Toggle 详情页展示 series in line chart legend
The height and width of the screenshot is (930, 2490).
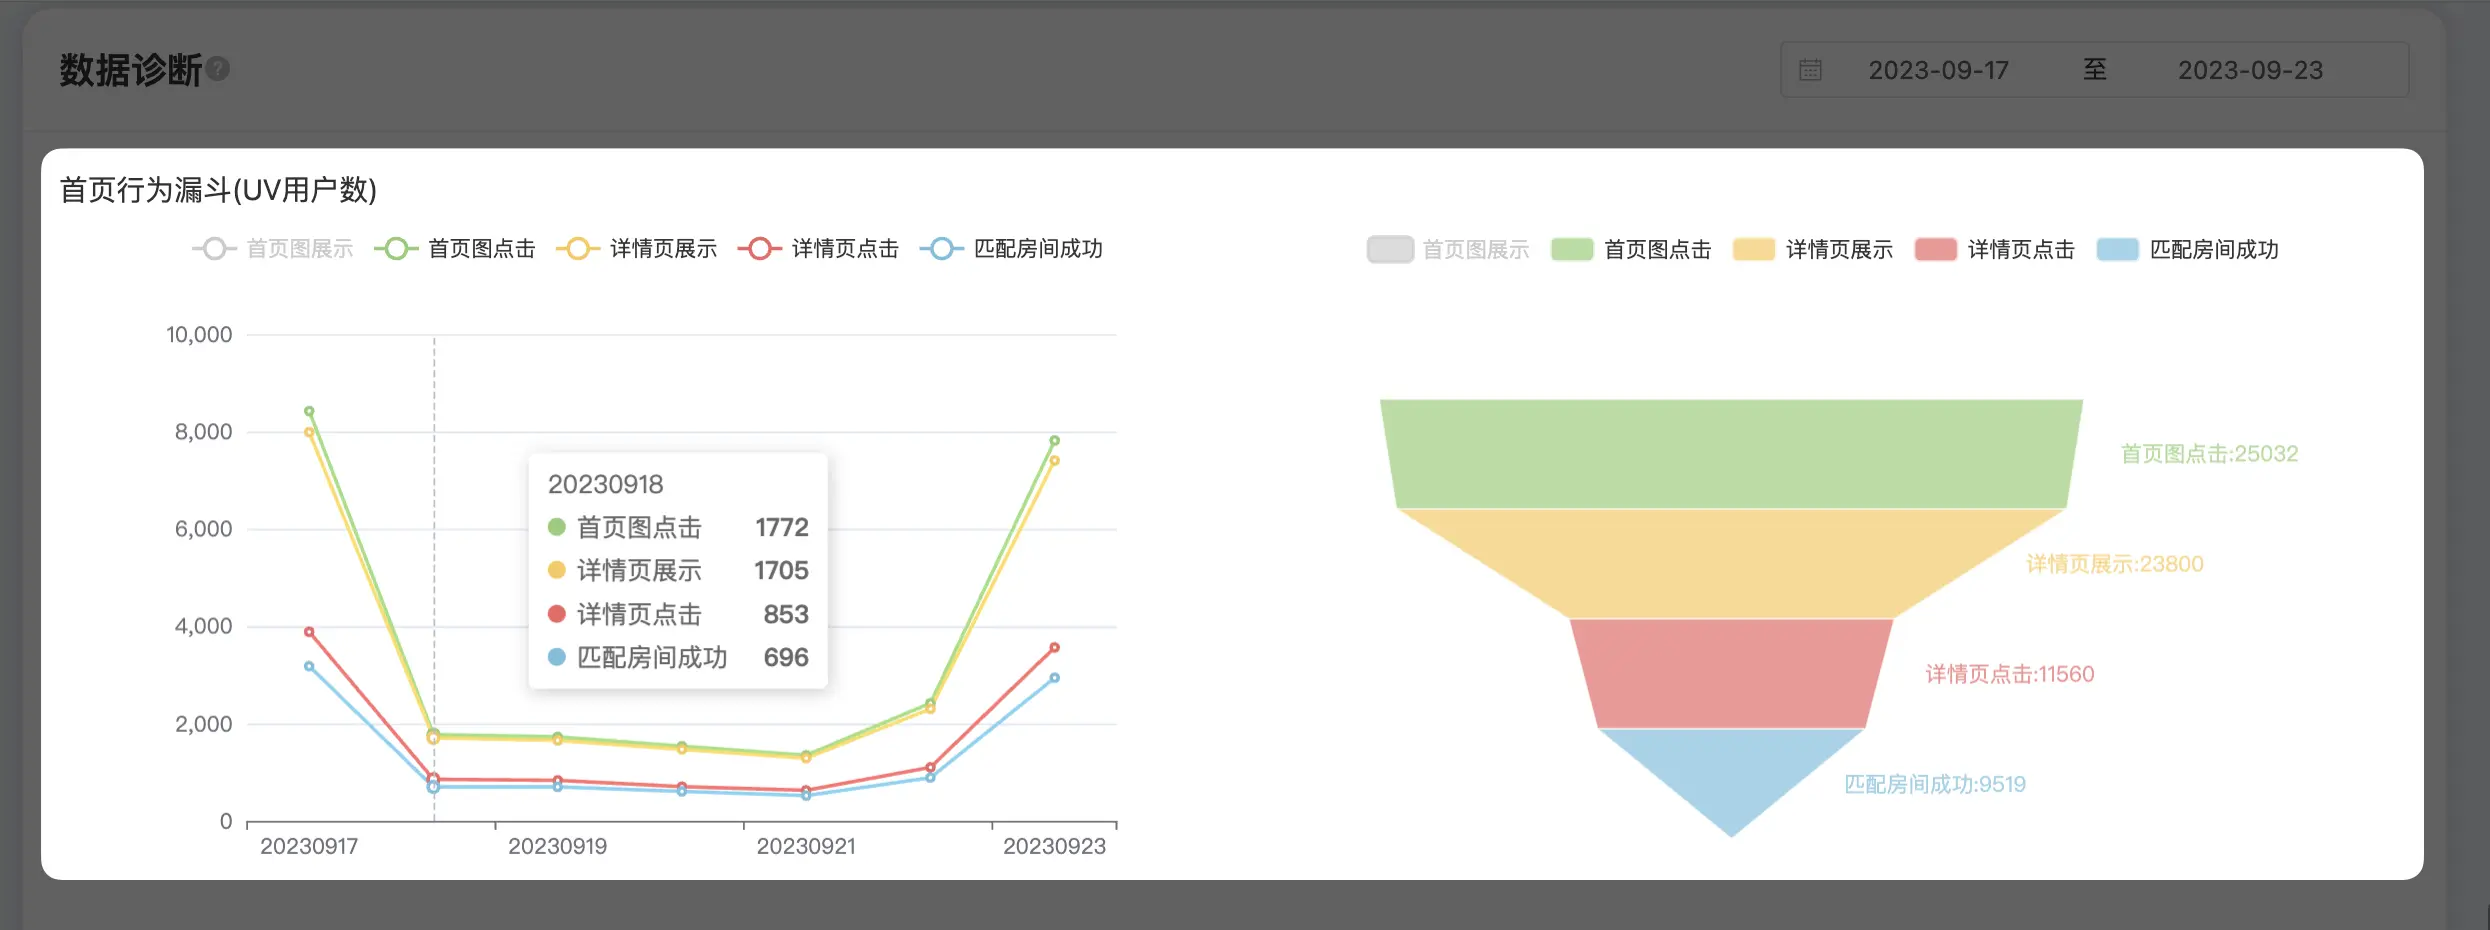pos(637,249)
